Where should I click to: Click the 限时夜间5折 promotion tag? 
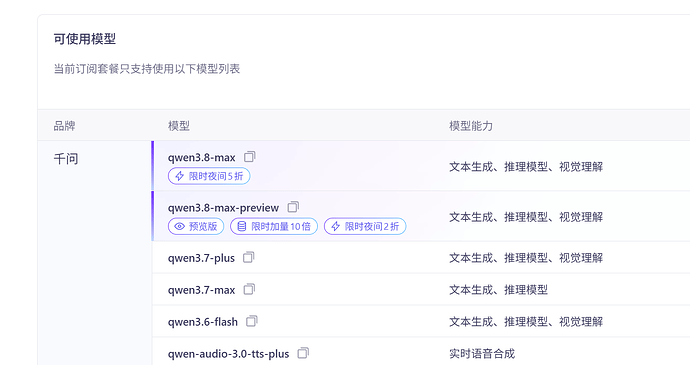tap(209, 176)
